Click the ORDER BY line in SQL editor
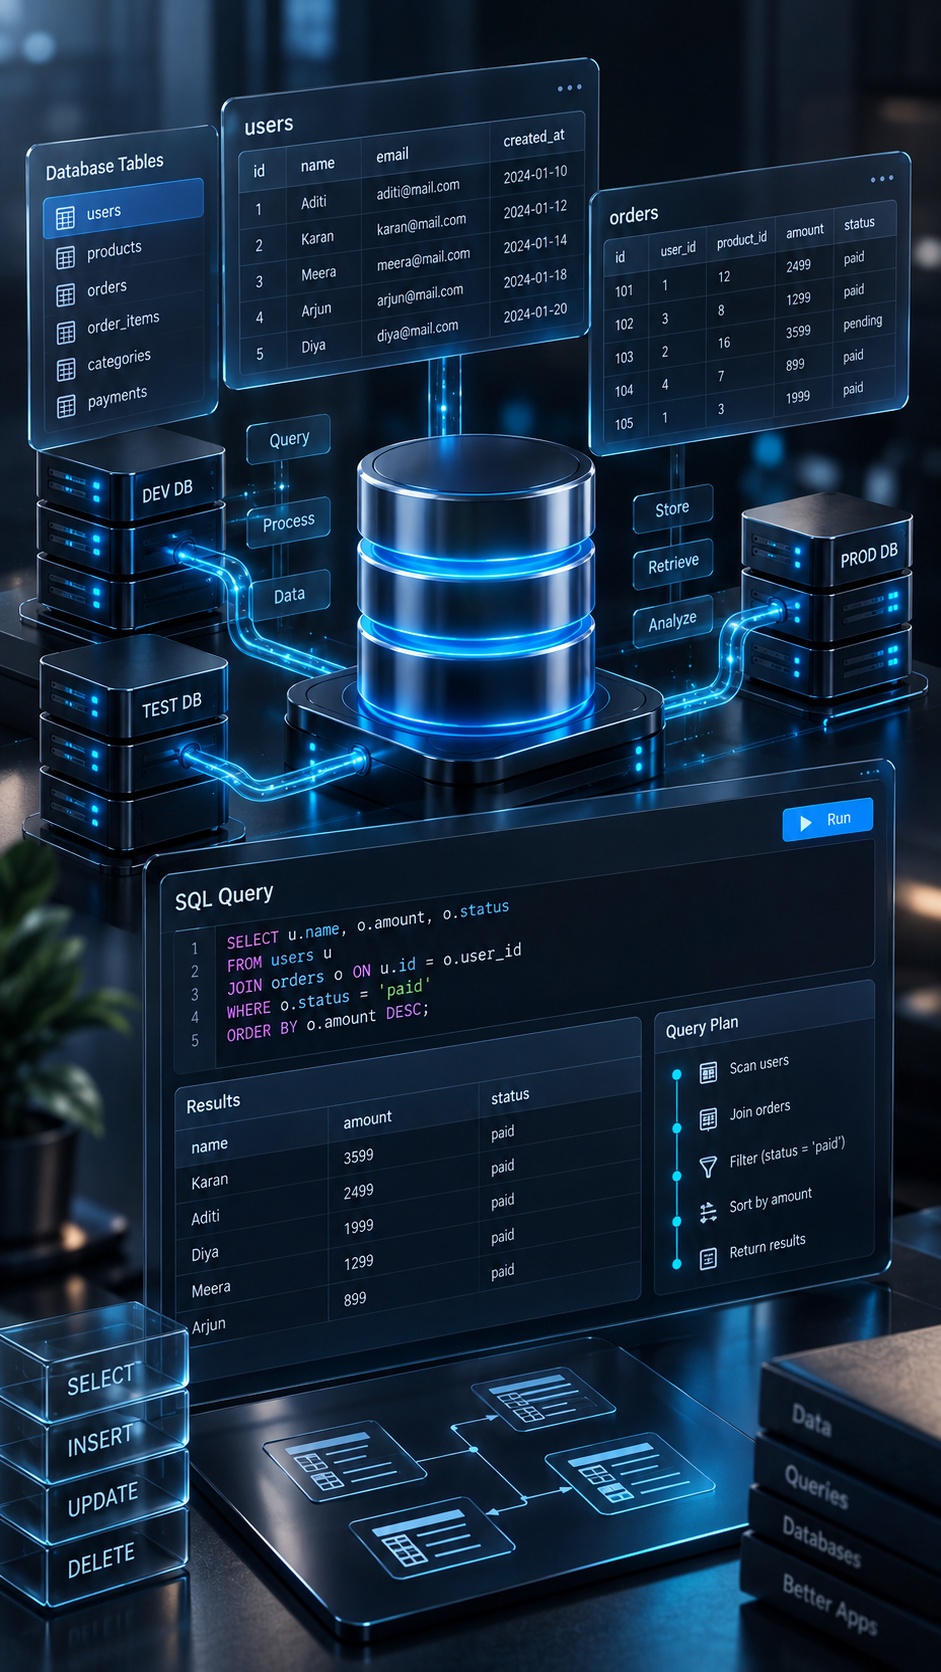The height and width of the screenshot is (1672, 941). click(x=327, y=1021)
